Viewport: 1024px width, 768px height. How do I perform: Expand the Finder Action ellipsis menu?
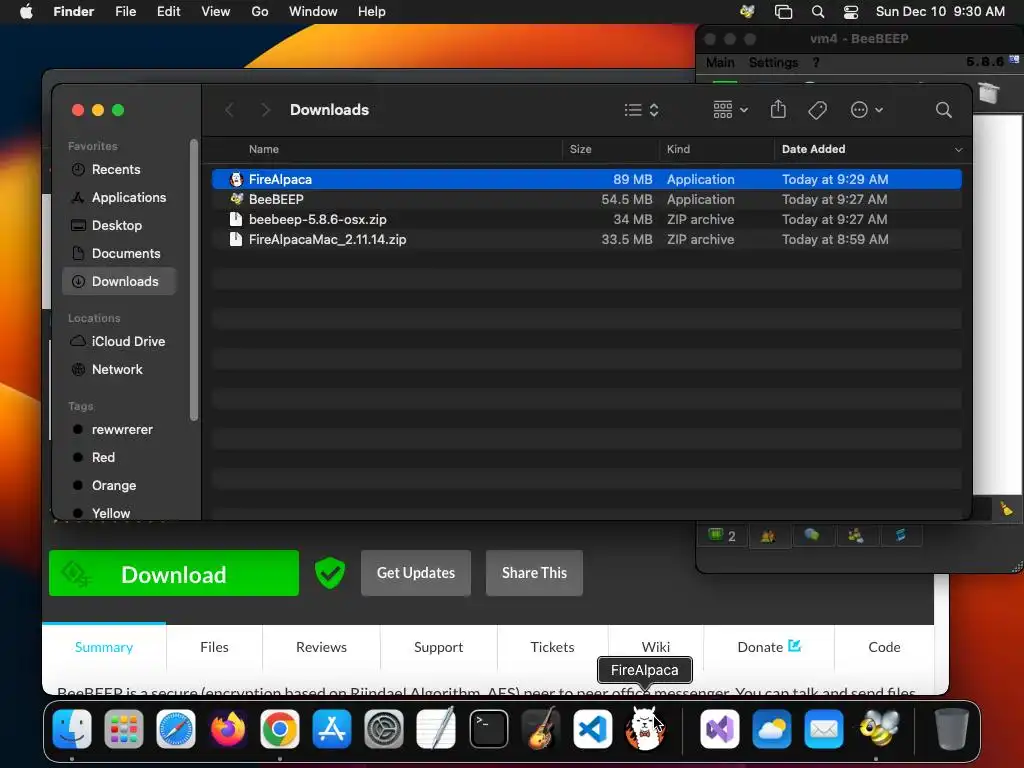[x=867, y=110]
